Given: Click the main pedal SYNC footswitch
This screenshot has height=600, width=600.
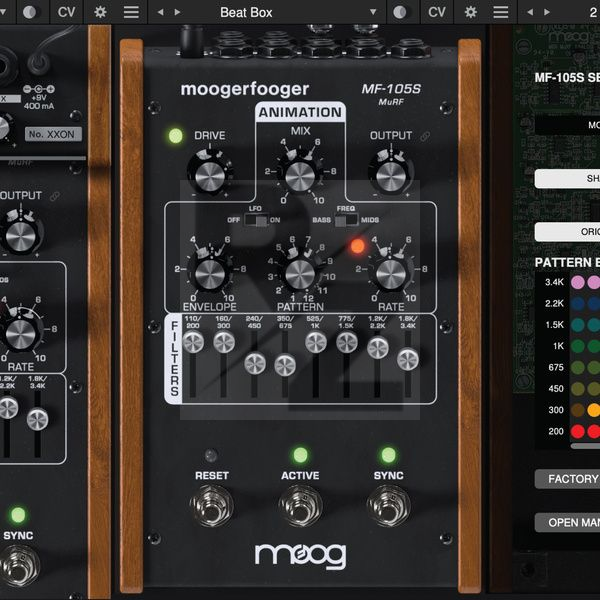Looking at the screenshot, I should 388,505.
